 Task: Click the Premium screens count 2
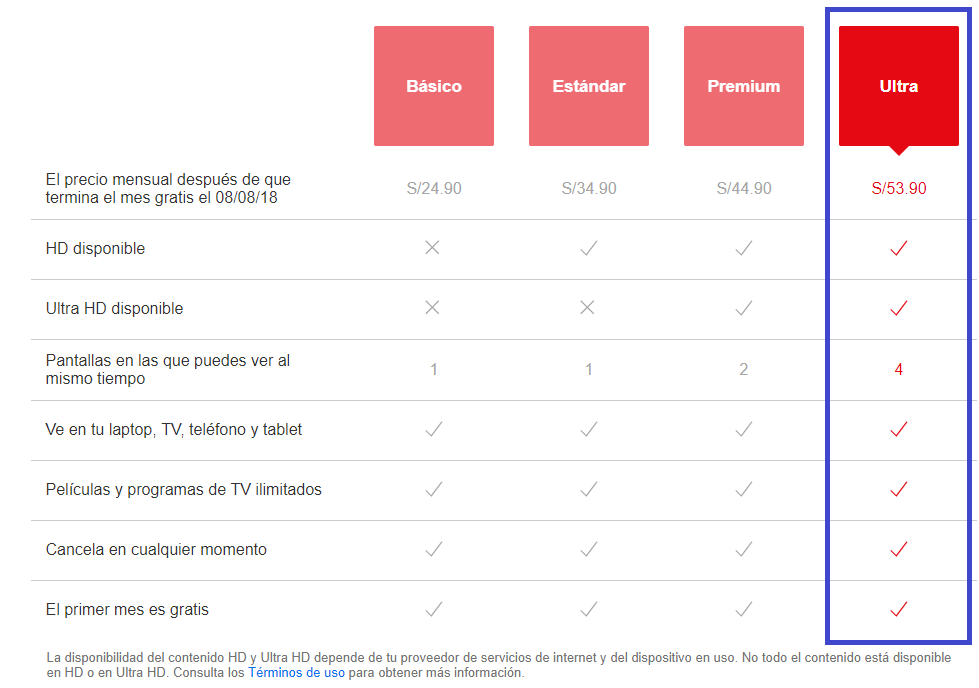pos(744,369)
